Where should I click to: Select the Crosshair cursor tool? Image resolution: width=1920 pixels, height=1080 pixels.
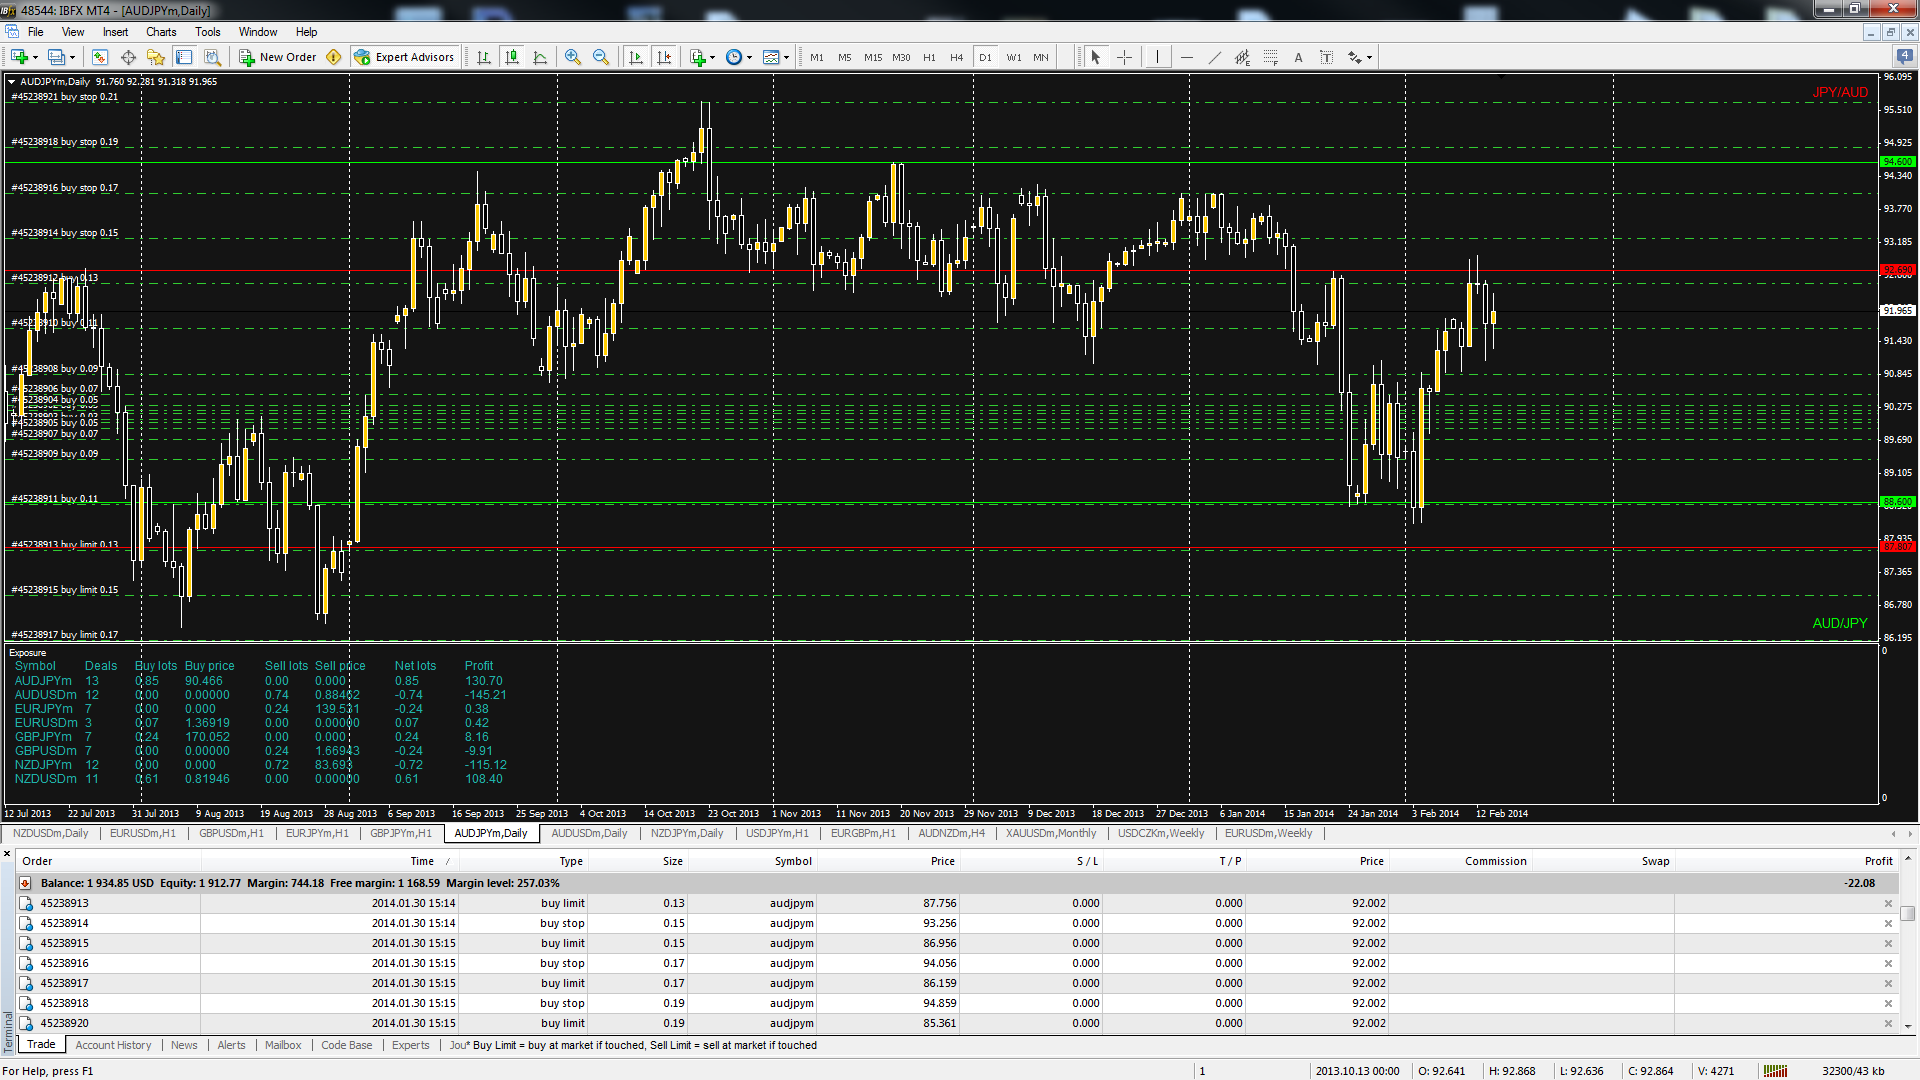click(1124, 57)
